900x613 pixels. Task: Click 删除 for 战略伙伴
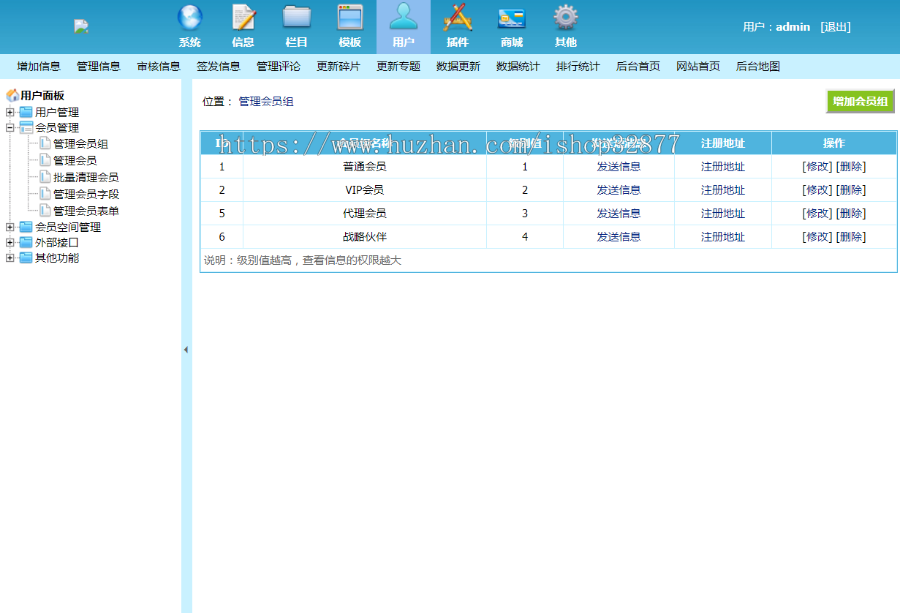(851, 237)
